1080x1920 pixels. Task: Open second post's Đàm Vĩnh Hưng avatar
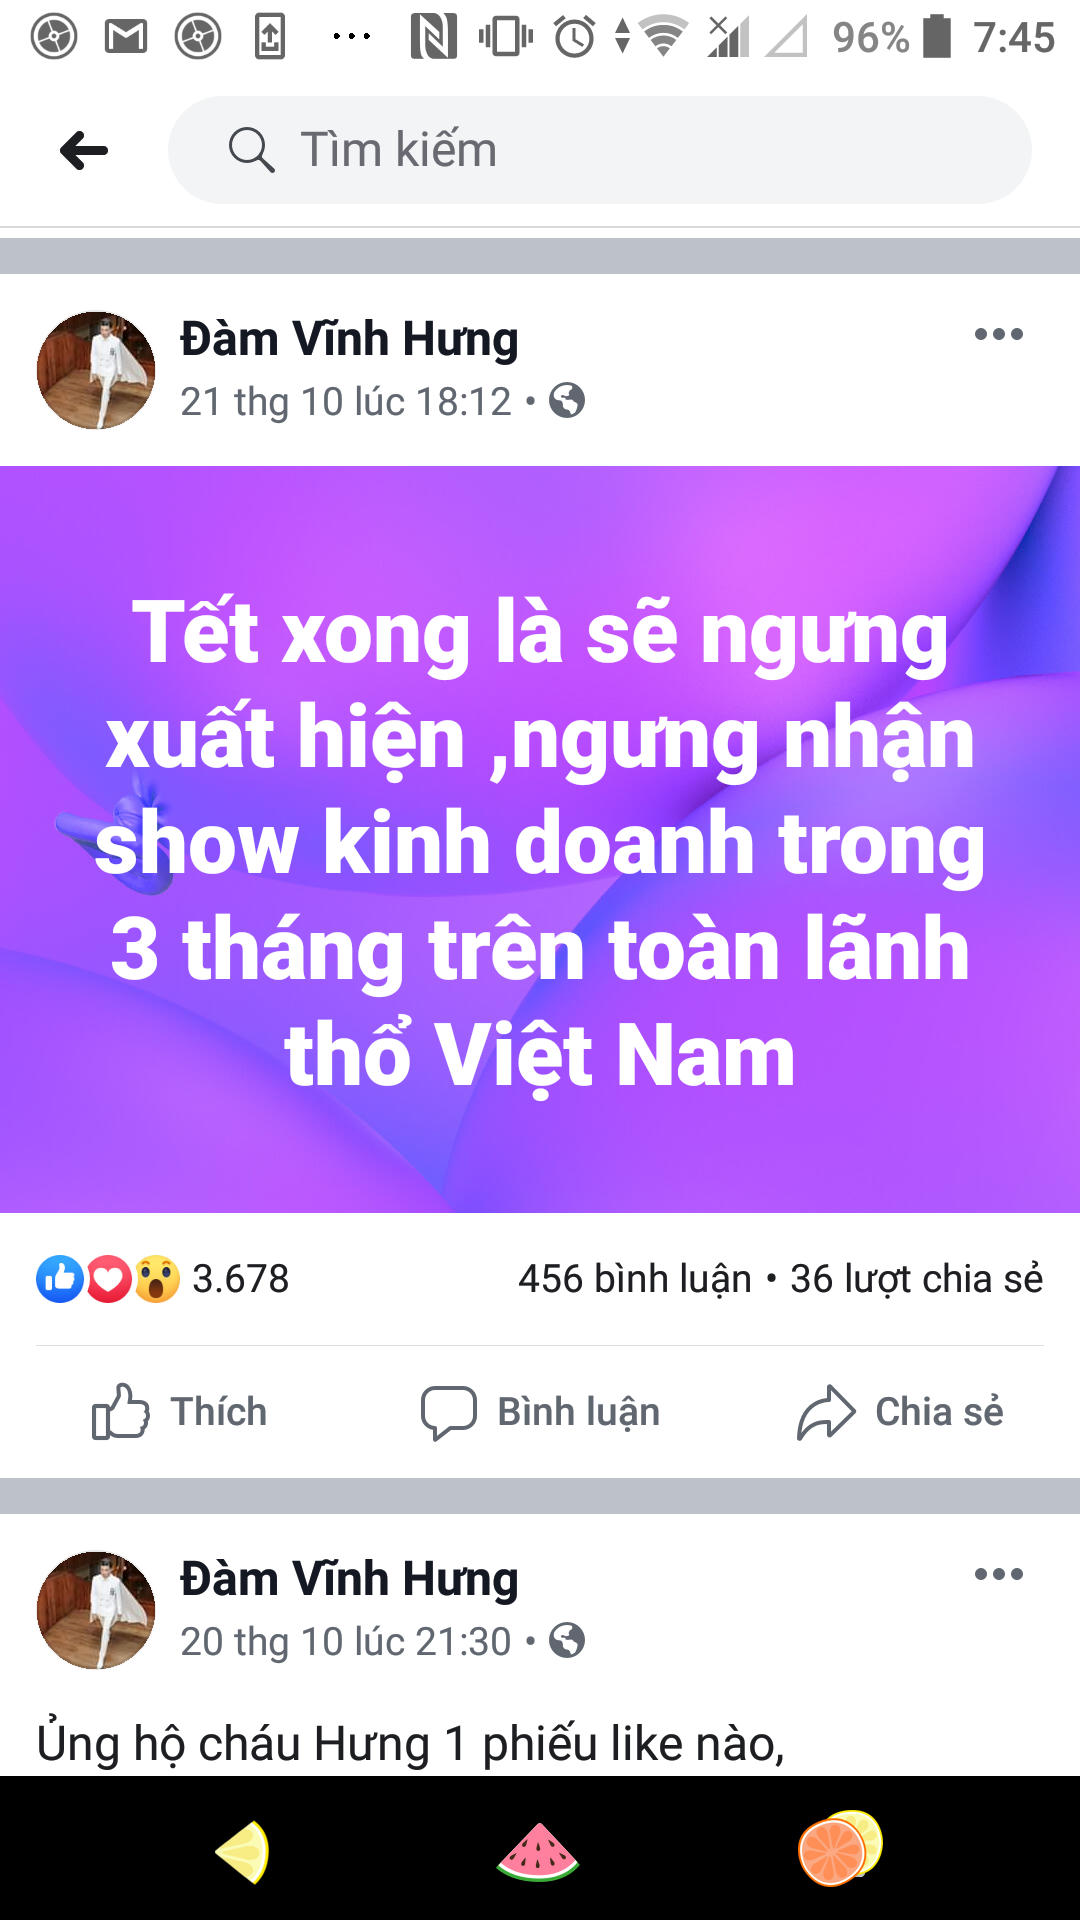(x=96, y=1610)
